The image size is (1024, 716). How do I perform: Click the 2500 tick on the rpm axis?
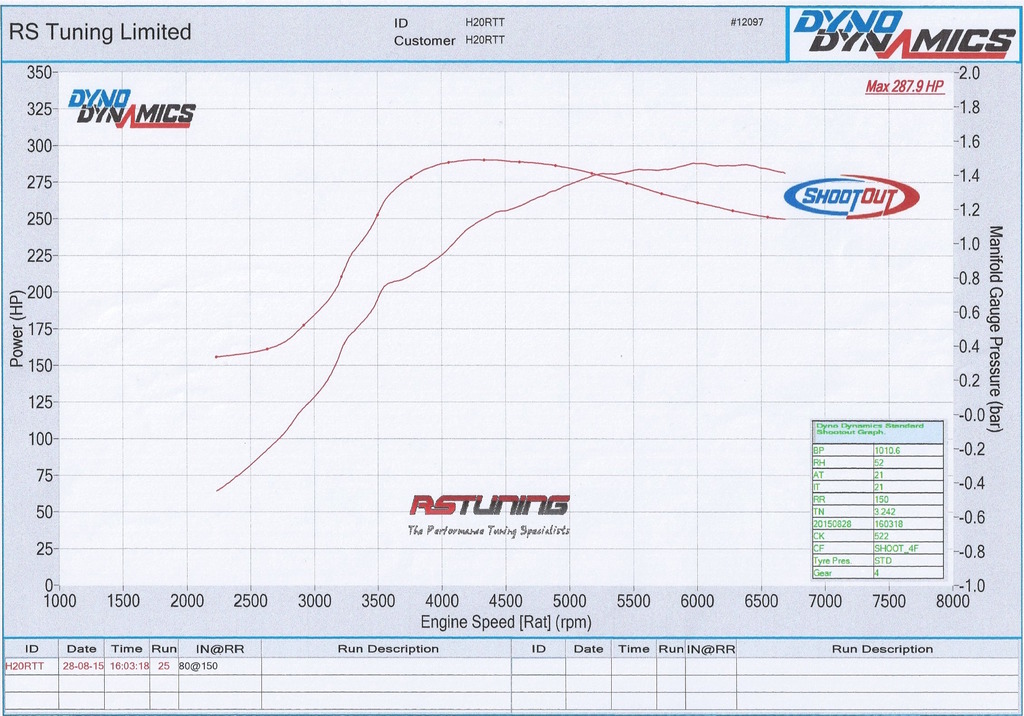251,601
